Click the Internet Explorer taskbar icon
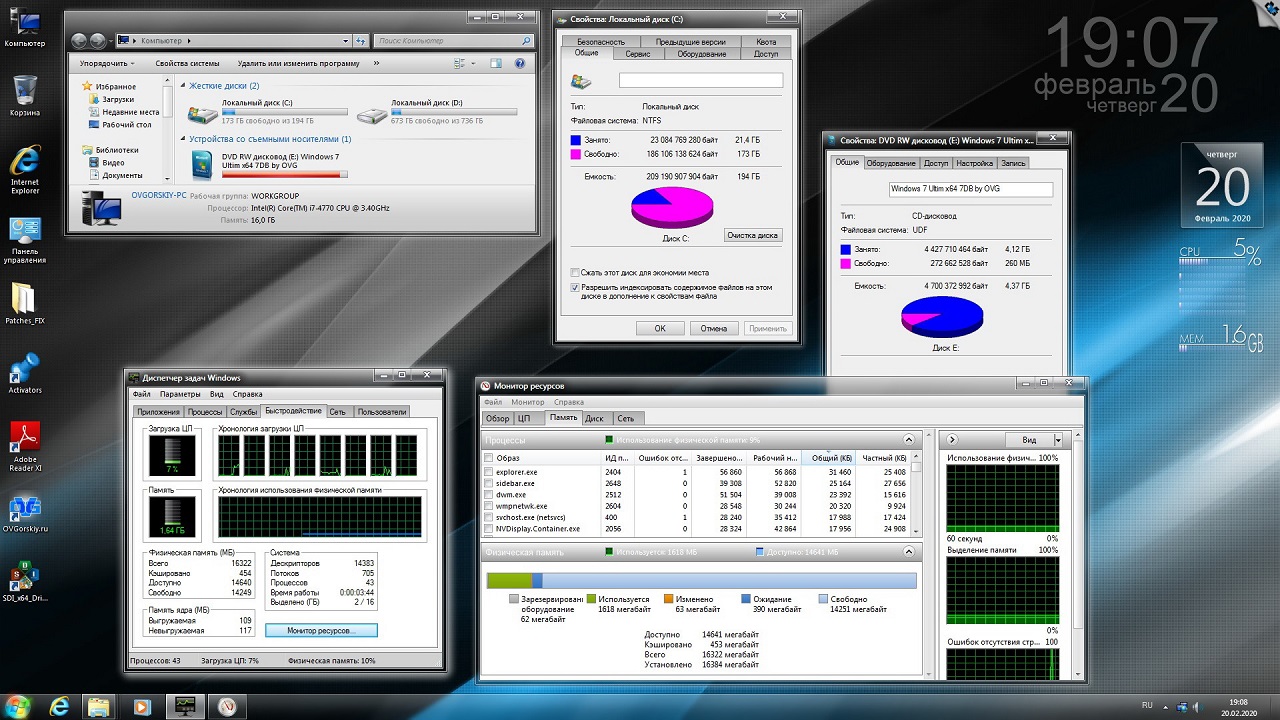The image size is (1280, 720). 59,706
